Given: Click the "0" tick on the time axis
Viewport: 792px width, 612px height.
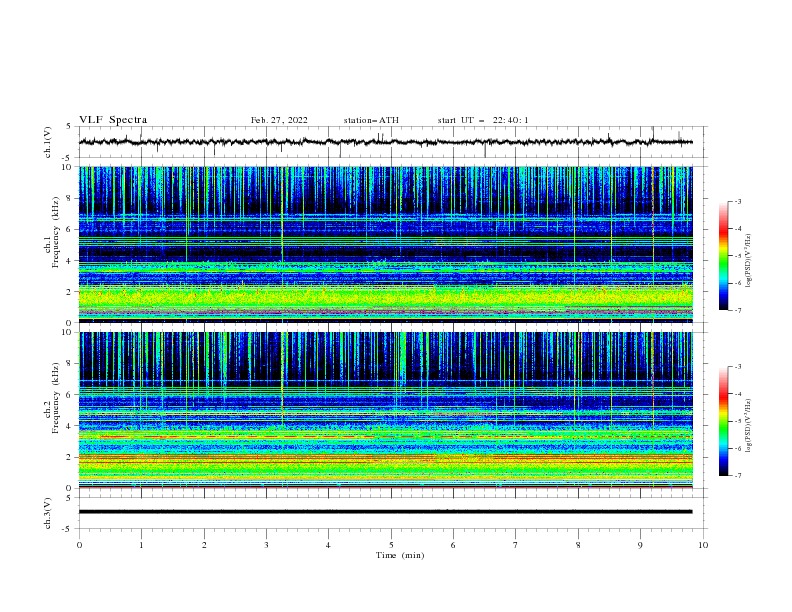Looking at the screenshot, I should point(79,545).
